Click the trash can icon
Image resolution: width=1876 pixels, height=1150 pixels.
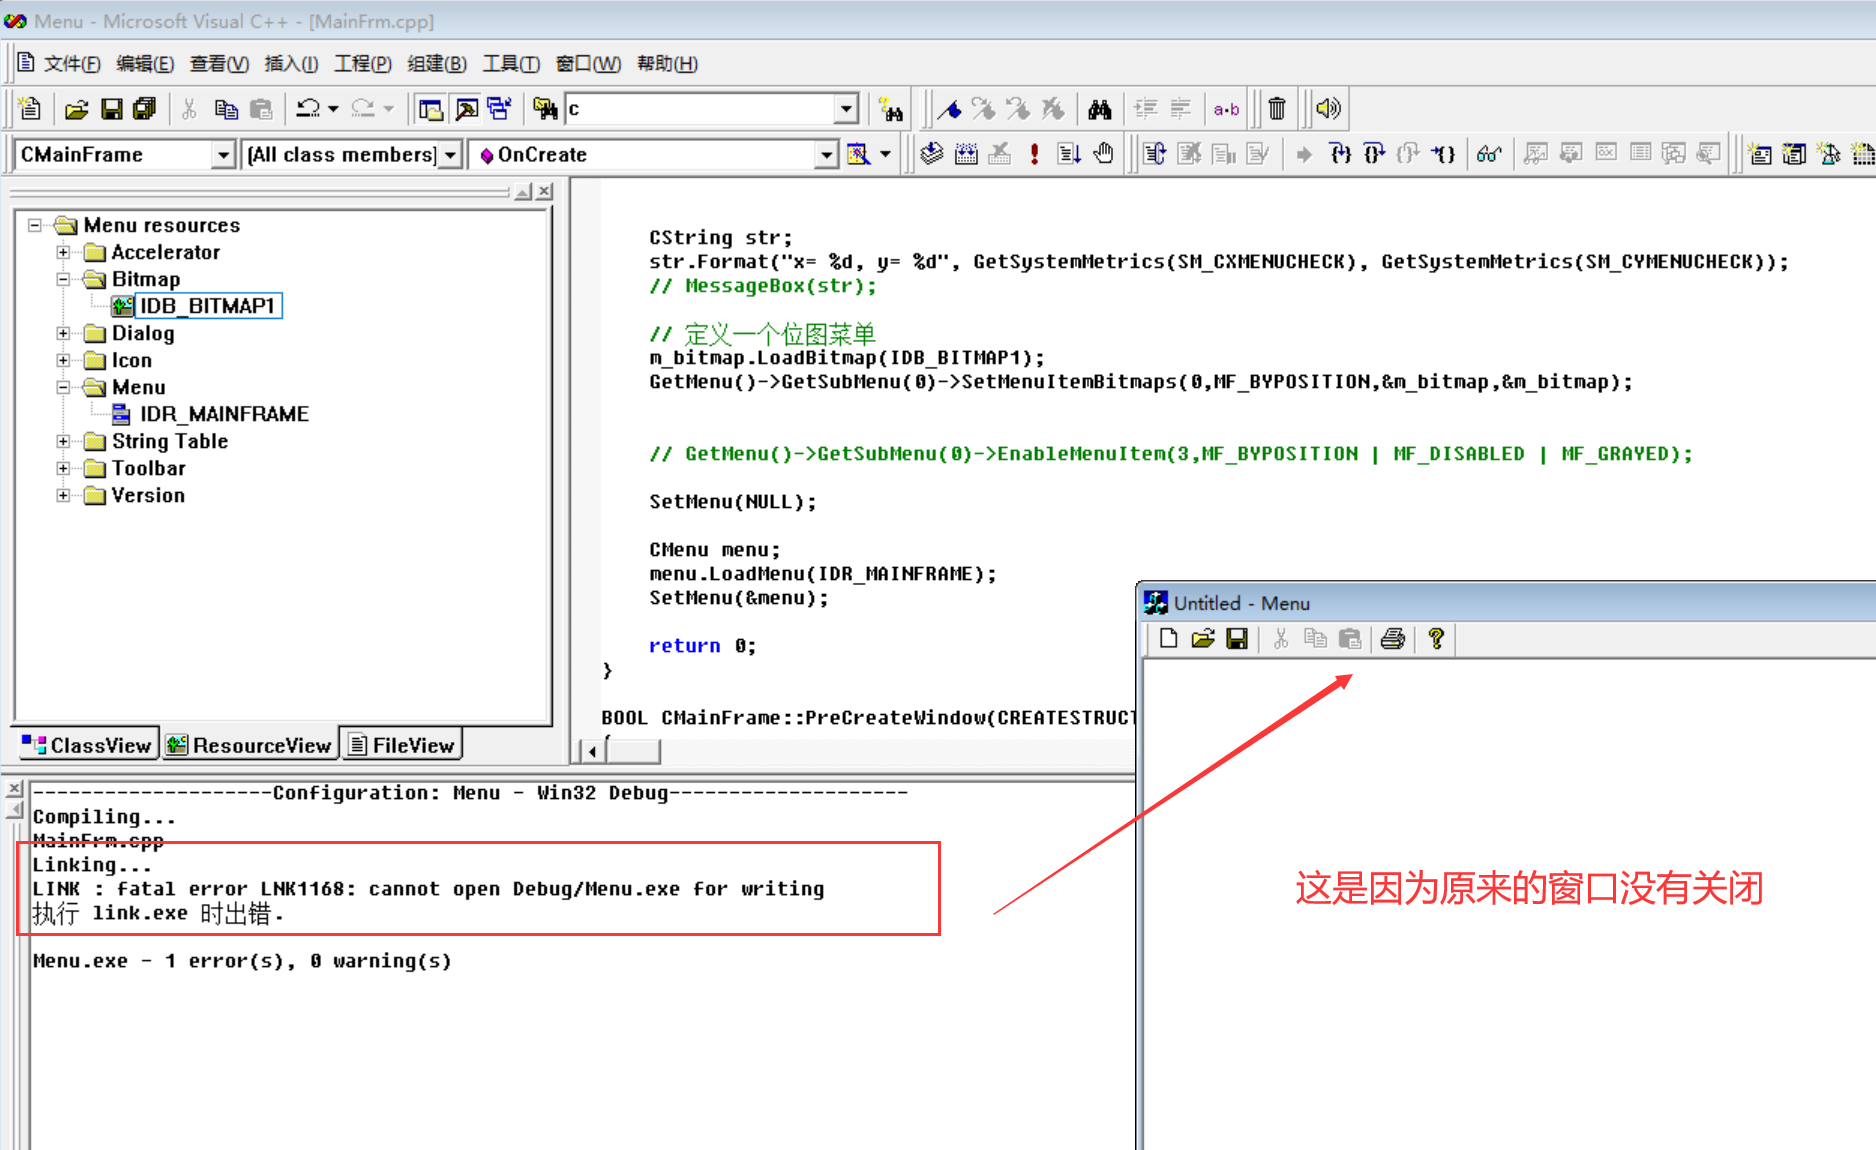(x=1277, y=108)
